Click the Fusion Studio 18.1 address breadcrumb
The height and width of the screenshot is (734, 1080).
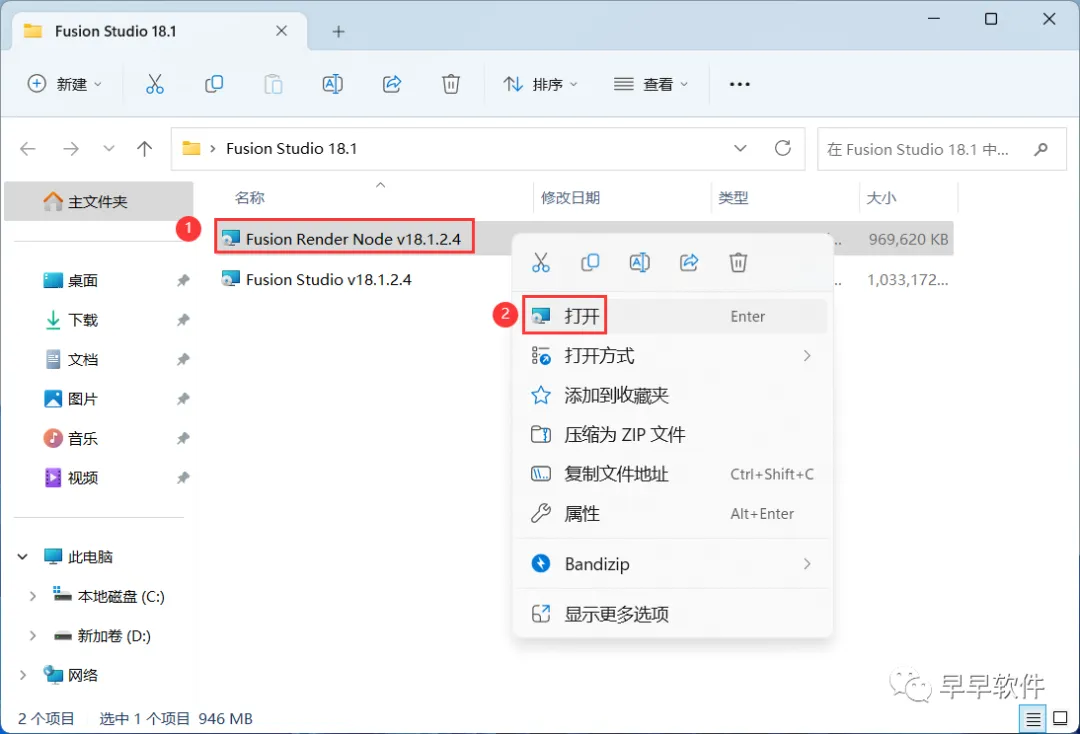pos(291,149)
